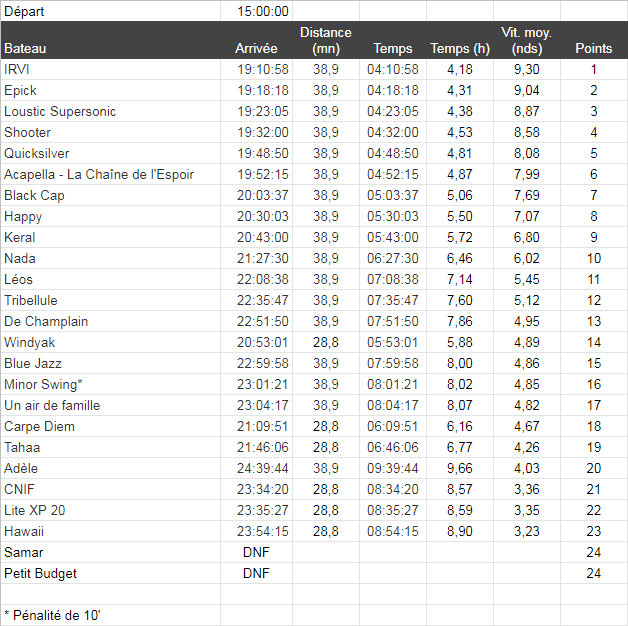Viewport: 628px width, 626px height.
Task: Click Petit Budget's points value 24
Action: [594, 573]
